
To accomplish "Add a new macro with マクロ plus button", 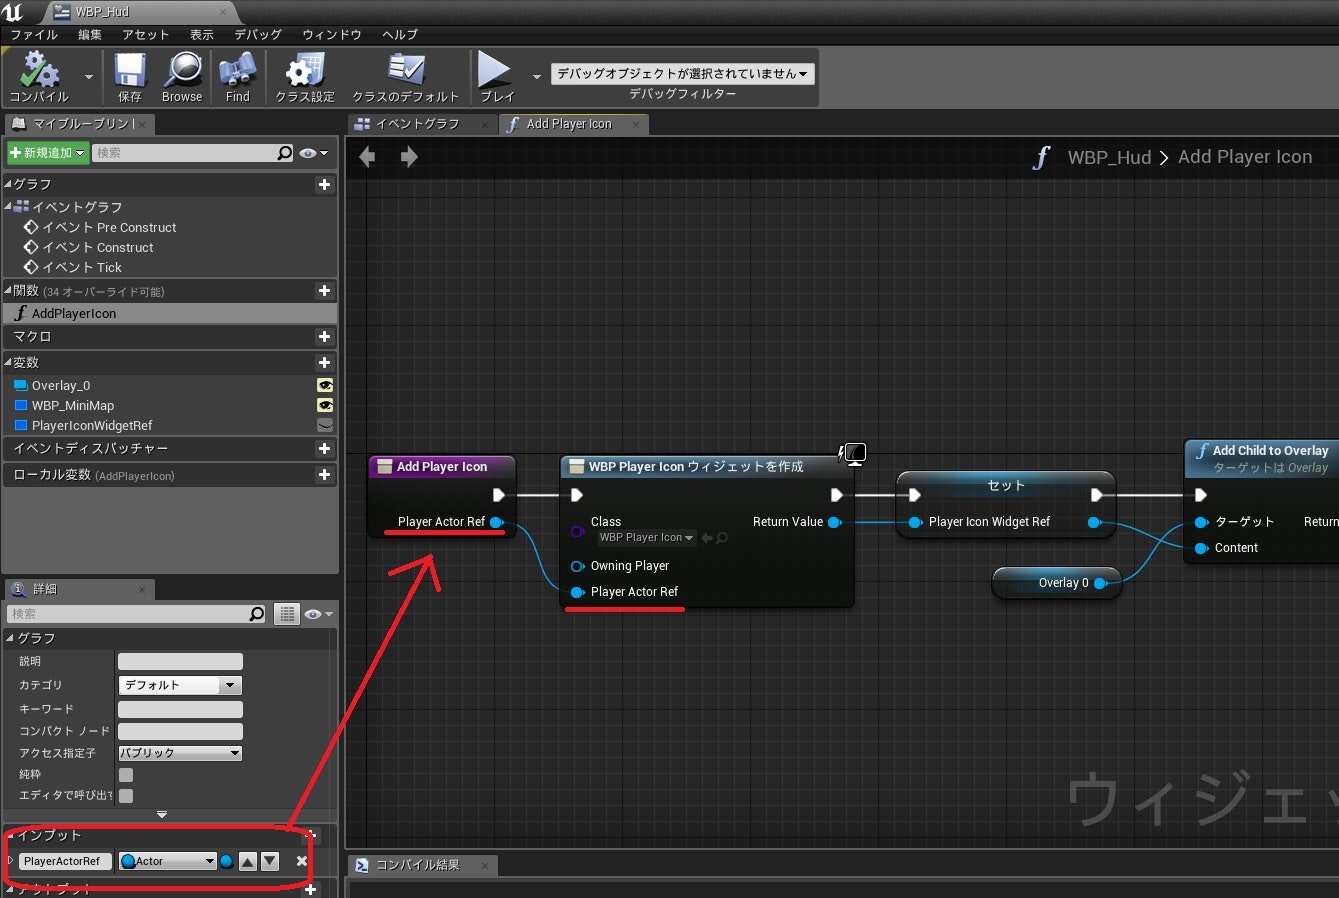I will (324, 337).
